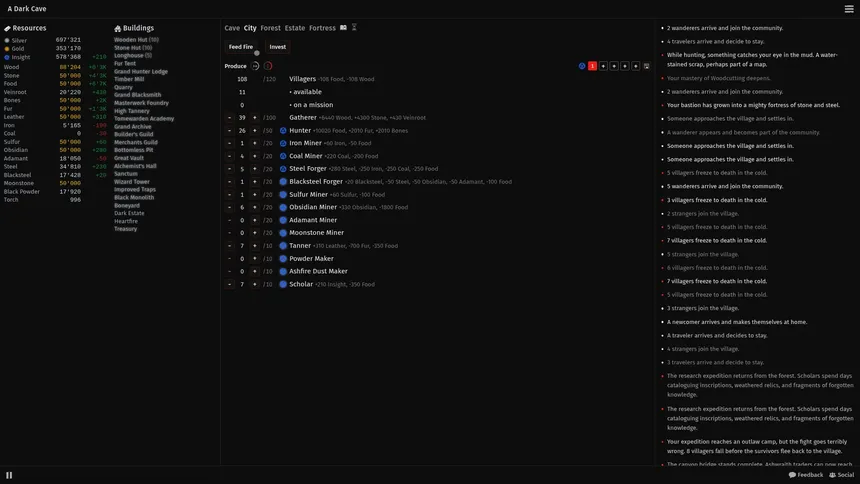Click the Buildings header icon
The width and height of the screenshot is (860, 484).
117,28
